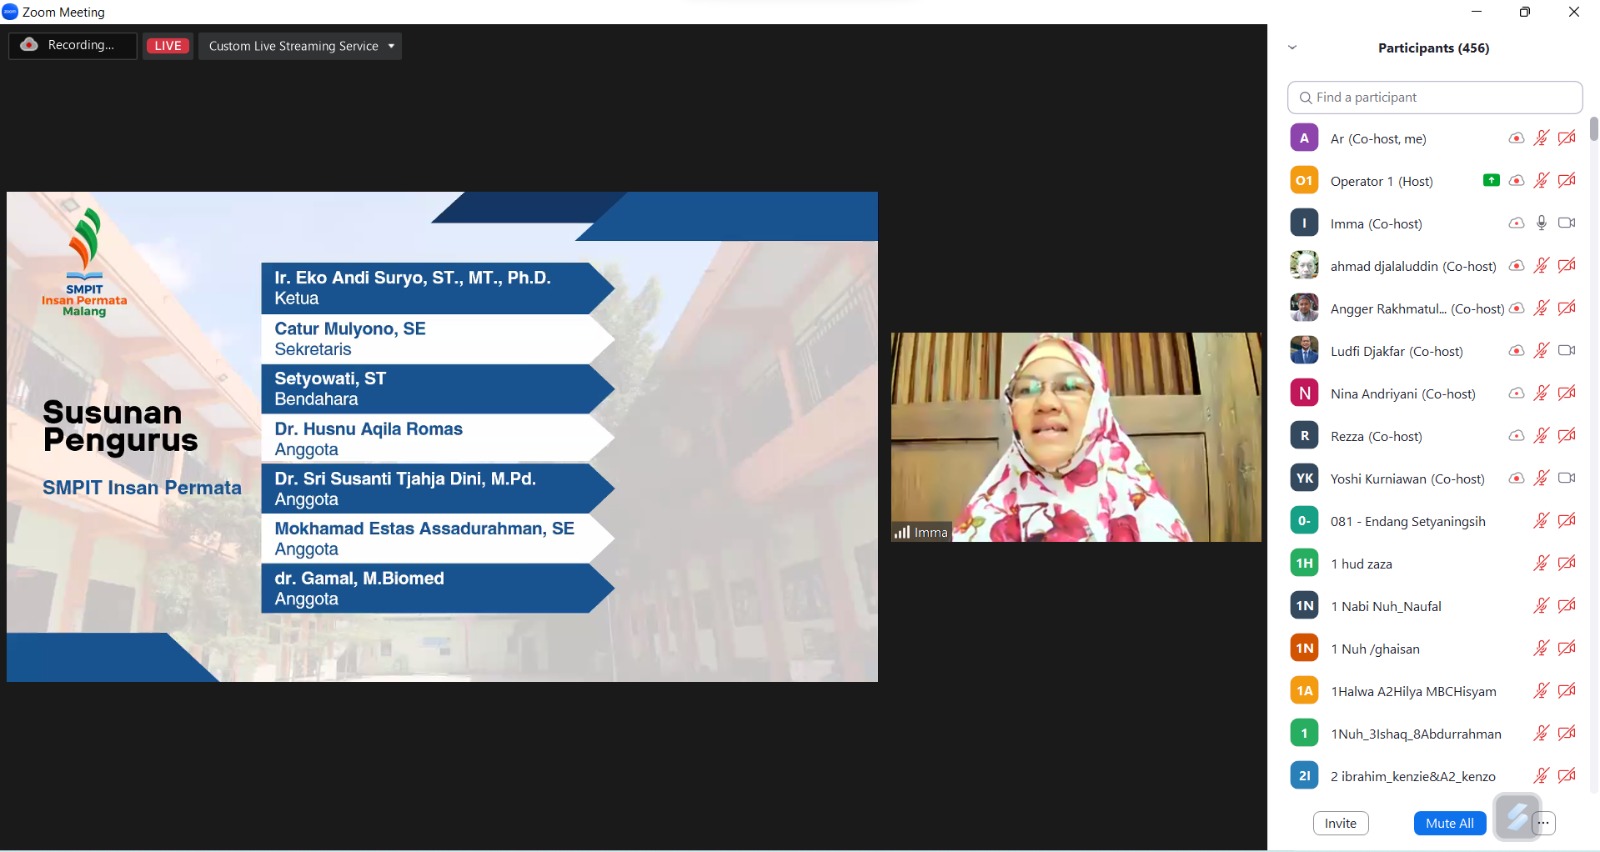
Task: Minimize the Zoom Meeting window
Action: point(1476,12)
